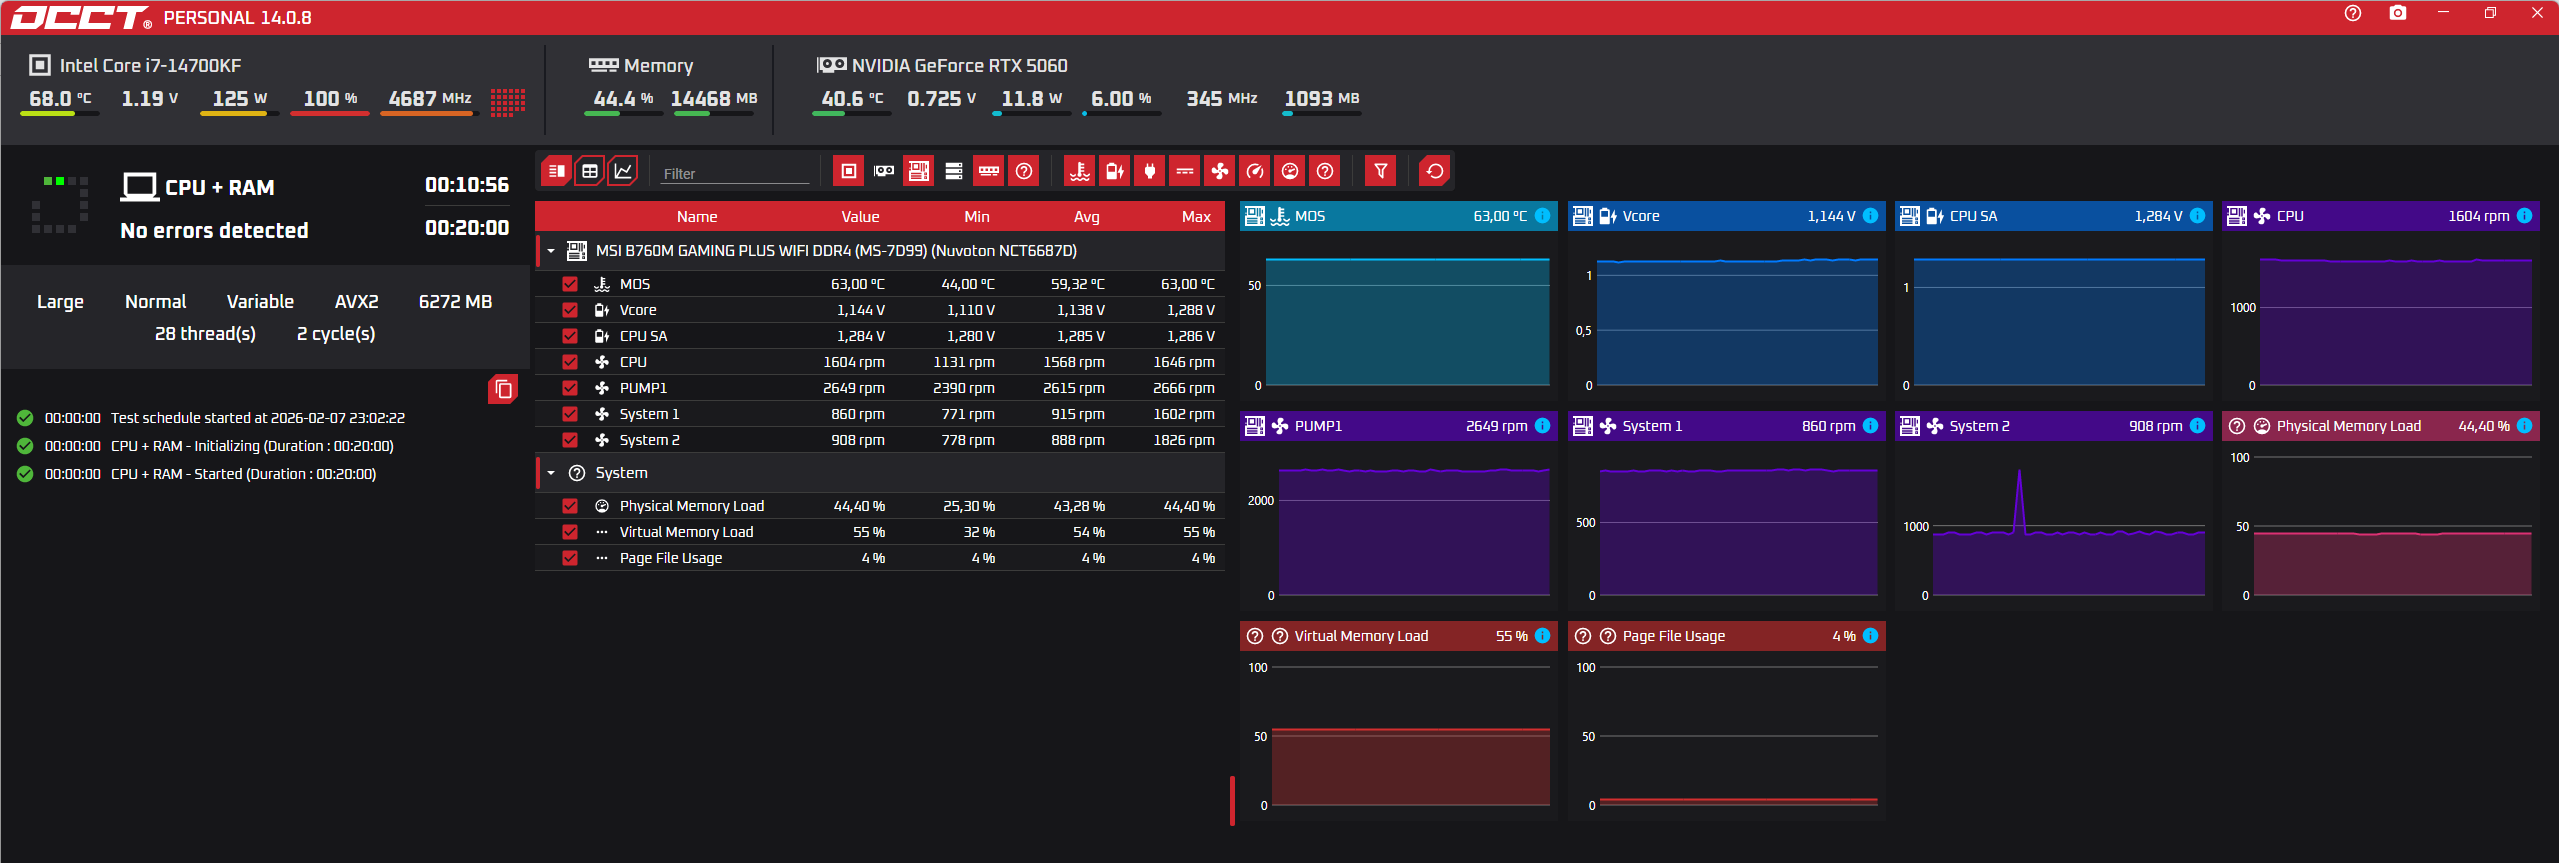Uncheck the Virtual Memory Load row

(x=570, y=532)
